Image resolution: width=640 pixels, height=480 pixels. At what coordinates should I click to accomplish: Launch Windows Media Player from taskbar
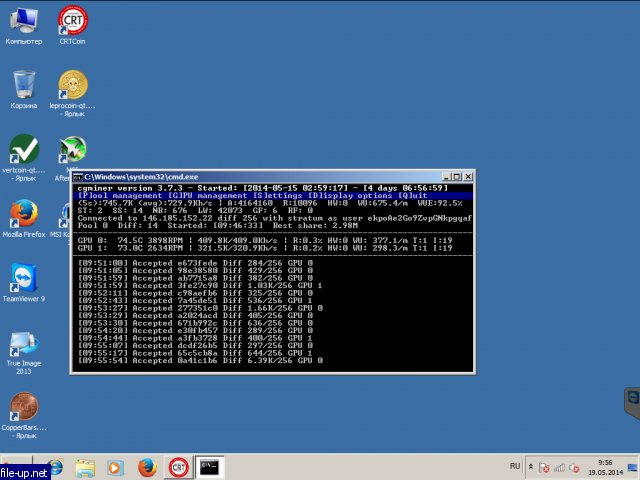tap(115, 467)
